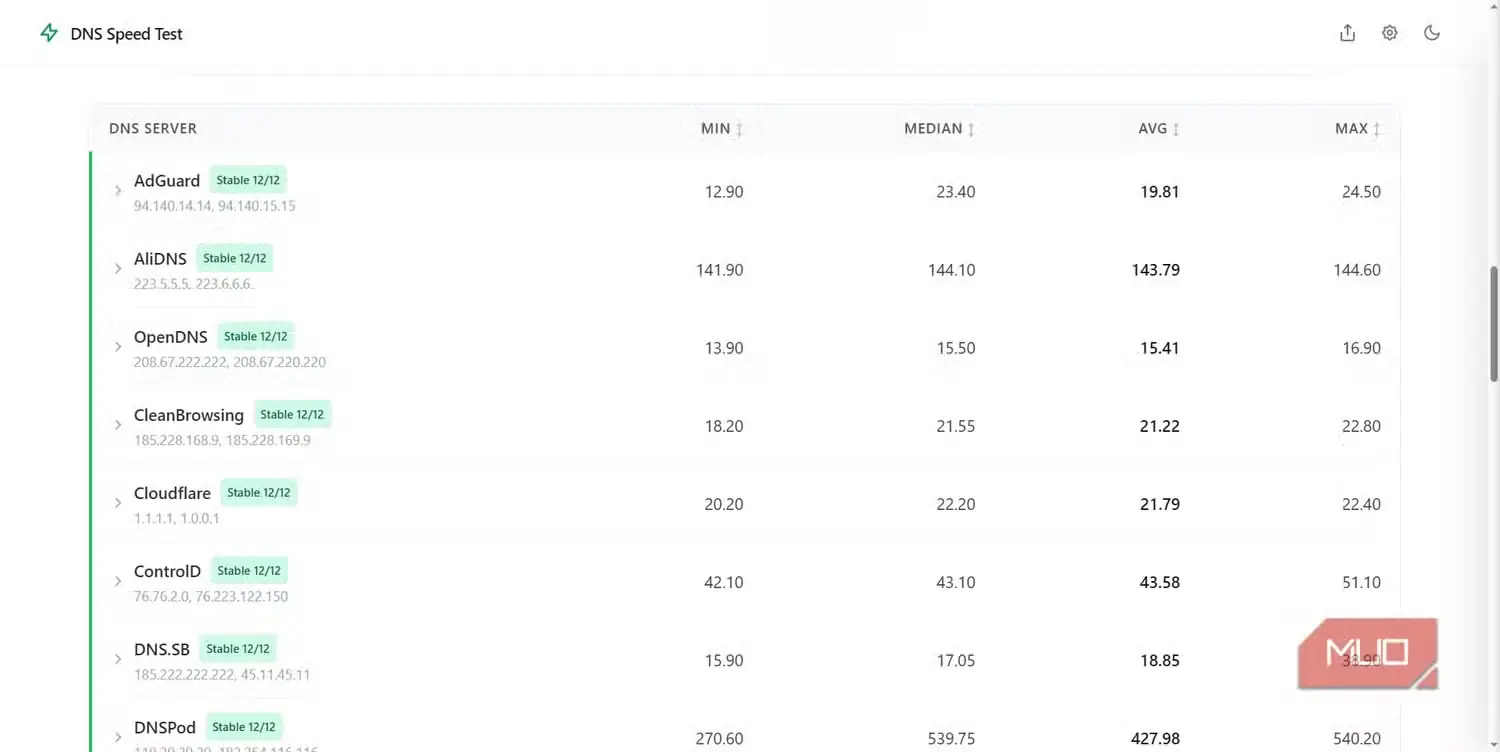Click the Stable 12/12 badge for DNS.SB

click(x=238, y=648)
